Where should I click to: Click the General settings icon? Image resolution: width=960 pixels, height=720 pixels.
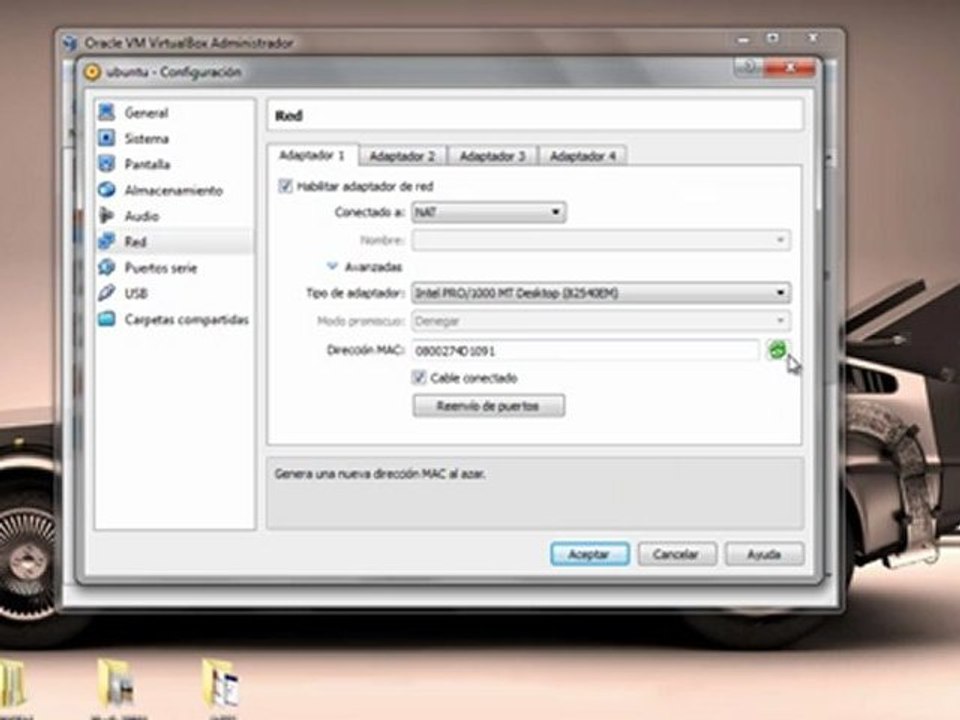pos(107,112)
